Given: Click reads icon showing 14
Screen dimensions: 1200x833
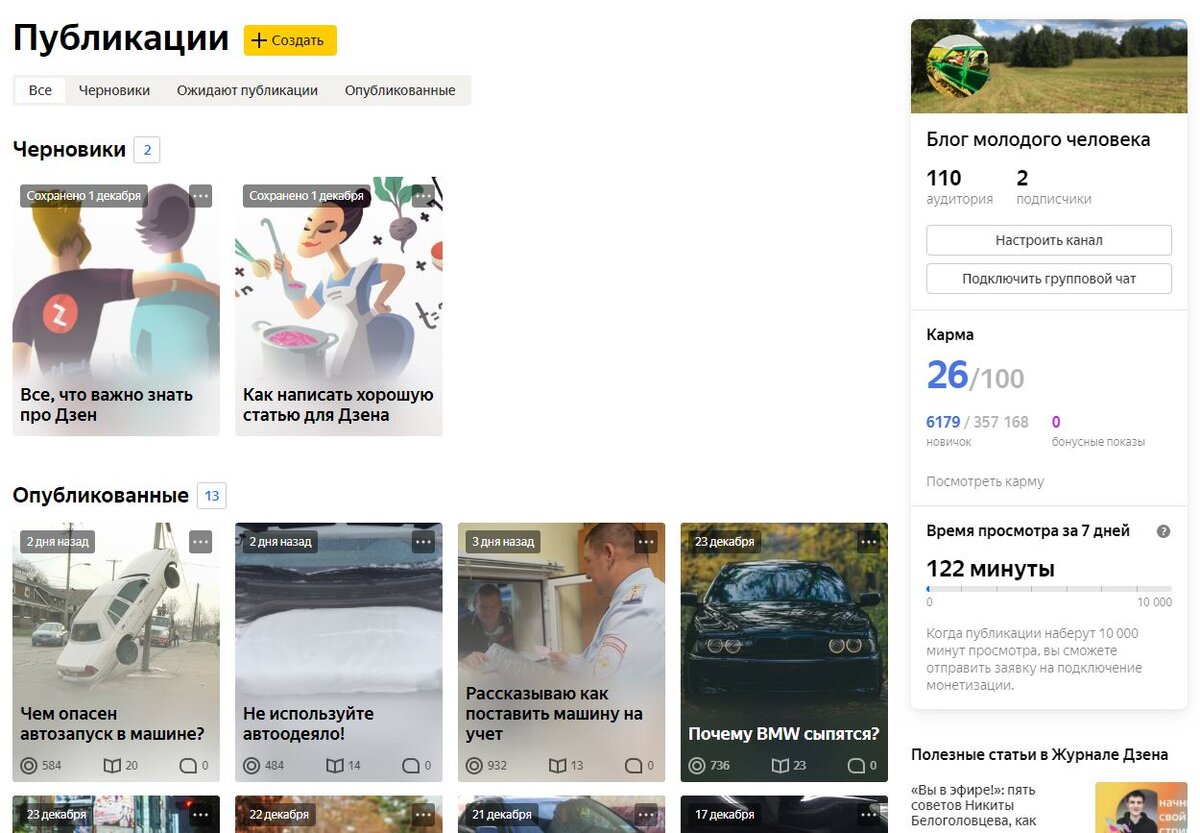Looking at the screenshot, I should tap(335, 766).
